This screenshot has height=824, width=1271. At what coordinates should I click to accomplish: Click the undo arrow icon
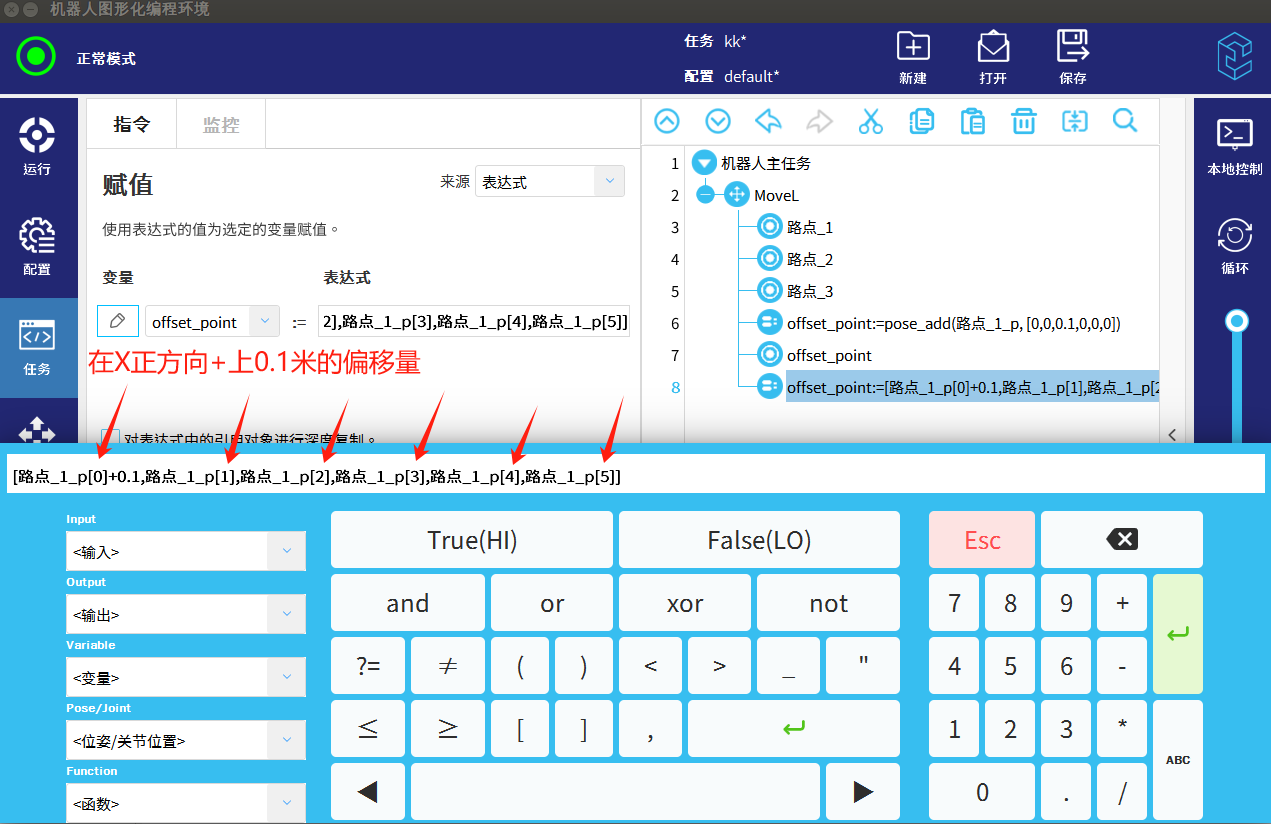[x=768, y=122]
